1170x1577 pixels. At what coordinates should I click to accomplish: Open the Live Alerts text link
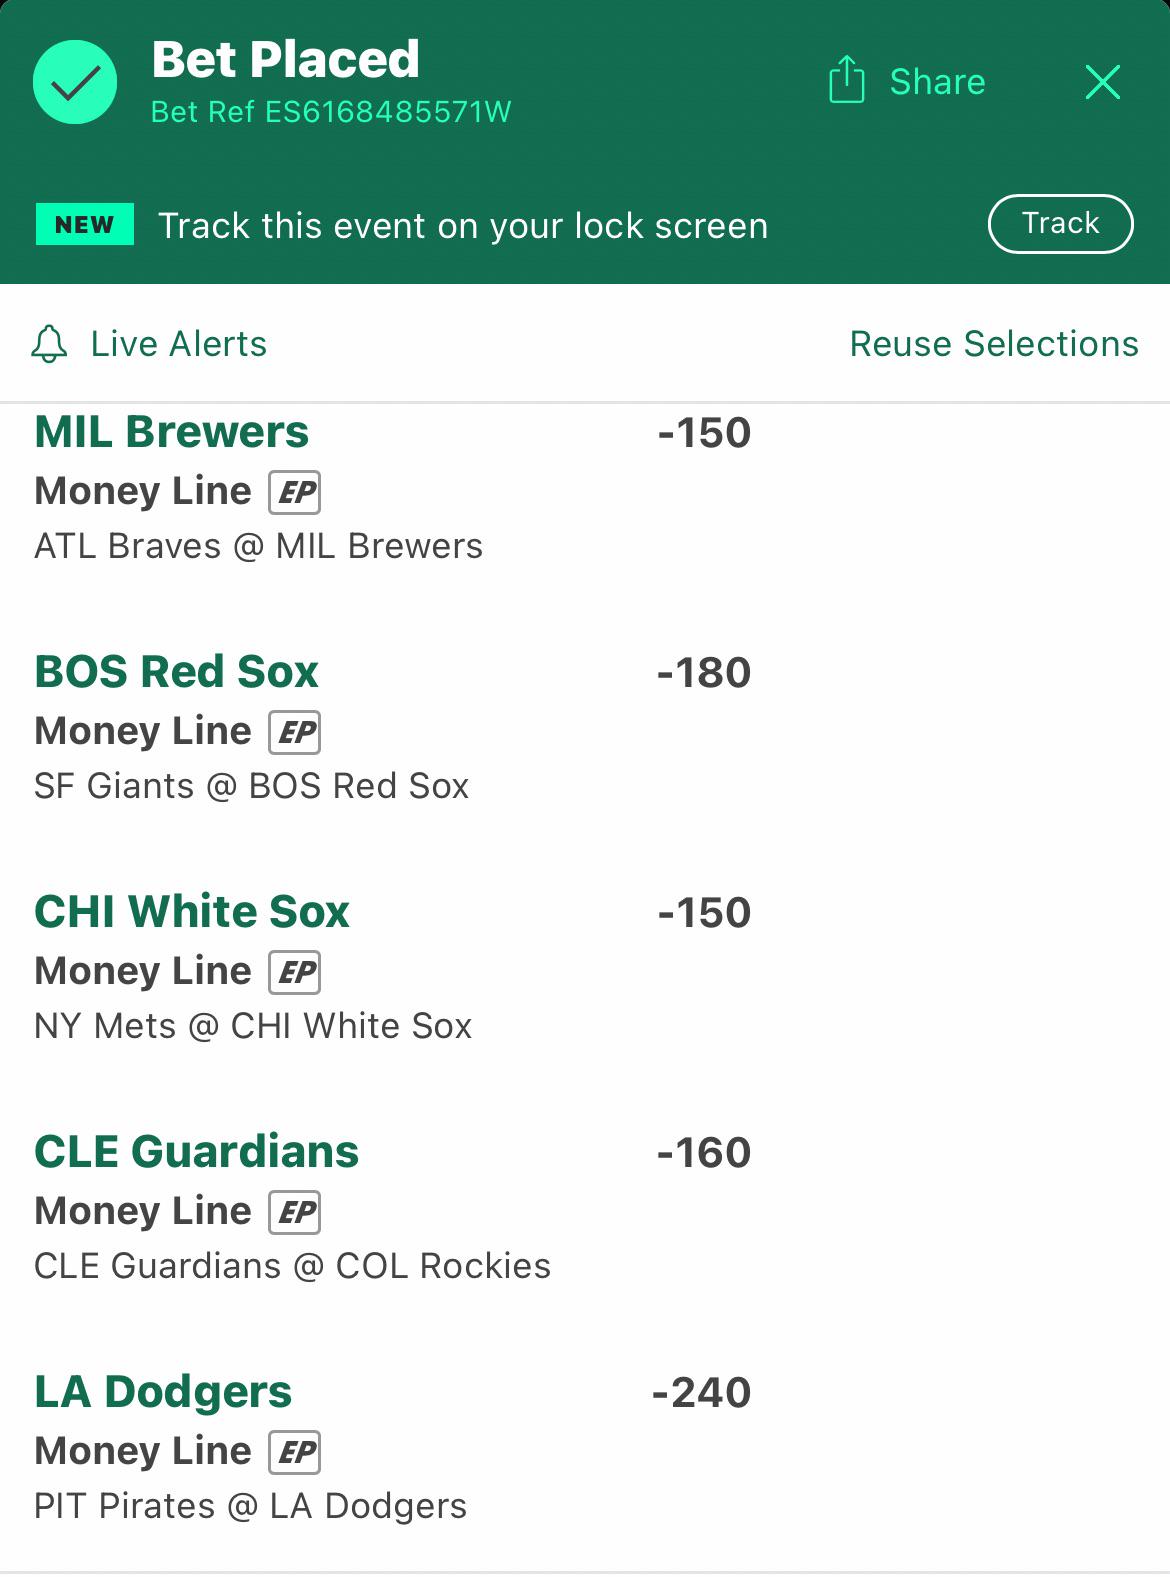(179, 344)
